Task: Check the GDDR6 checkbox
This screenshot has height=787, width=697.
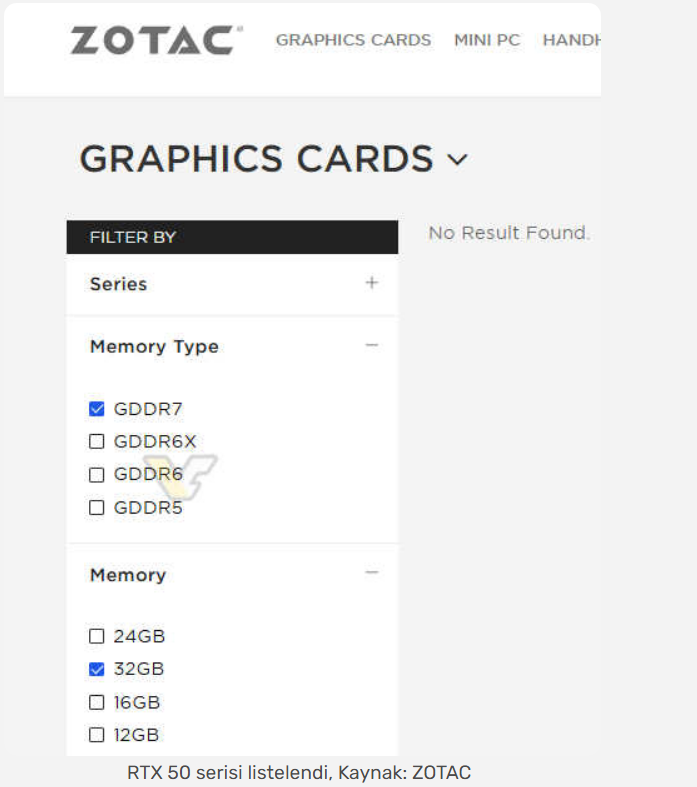Action: [x=97, y=475]
